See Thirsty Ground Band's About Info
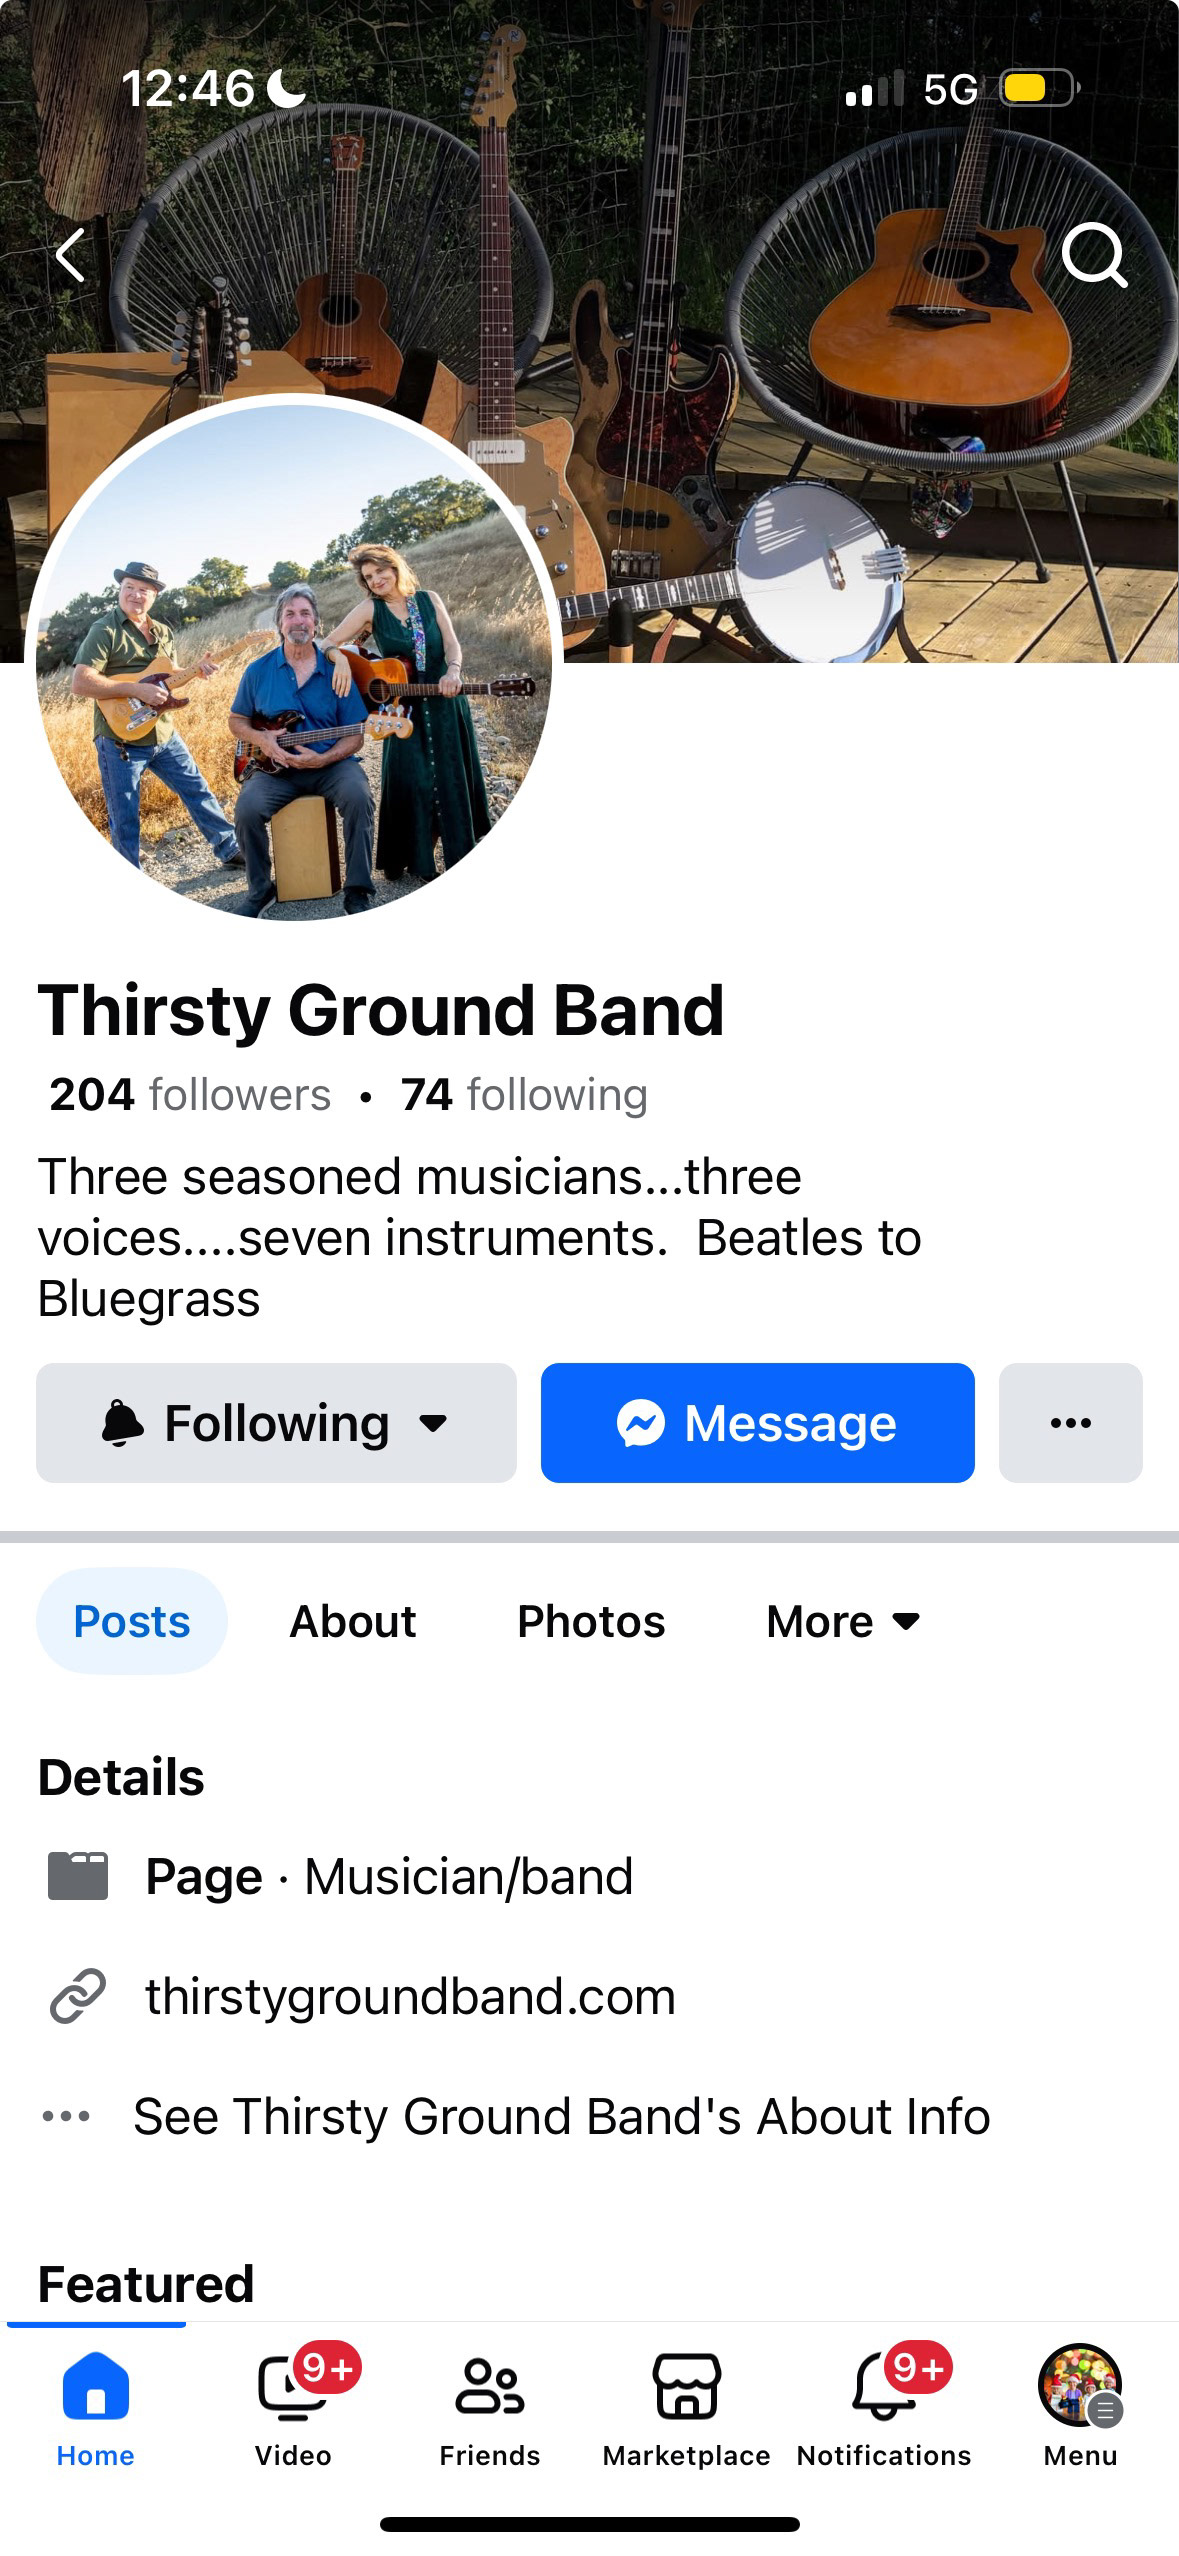The width and height of the screenshot is (1179, 2556). pyautogui.click(x=561, y=2116)
